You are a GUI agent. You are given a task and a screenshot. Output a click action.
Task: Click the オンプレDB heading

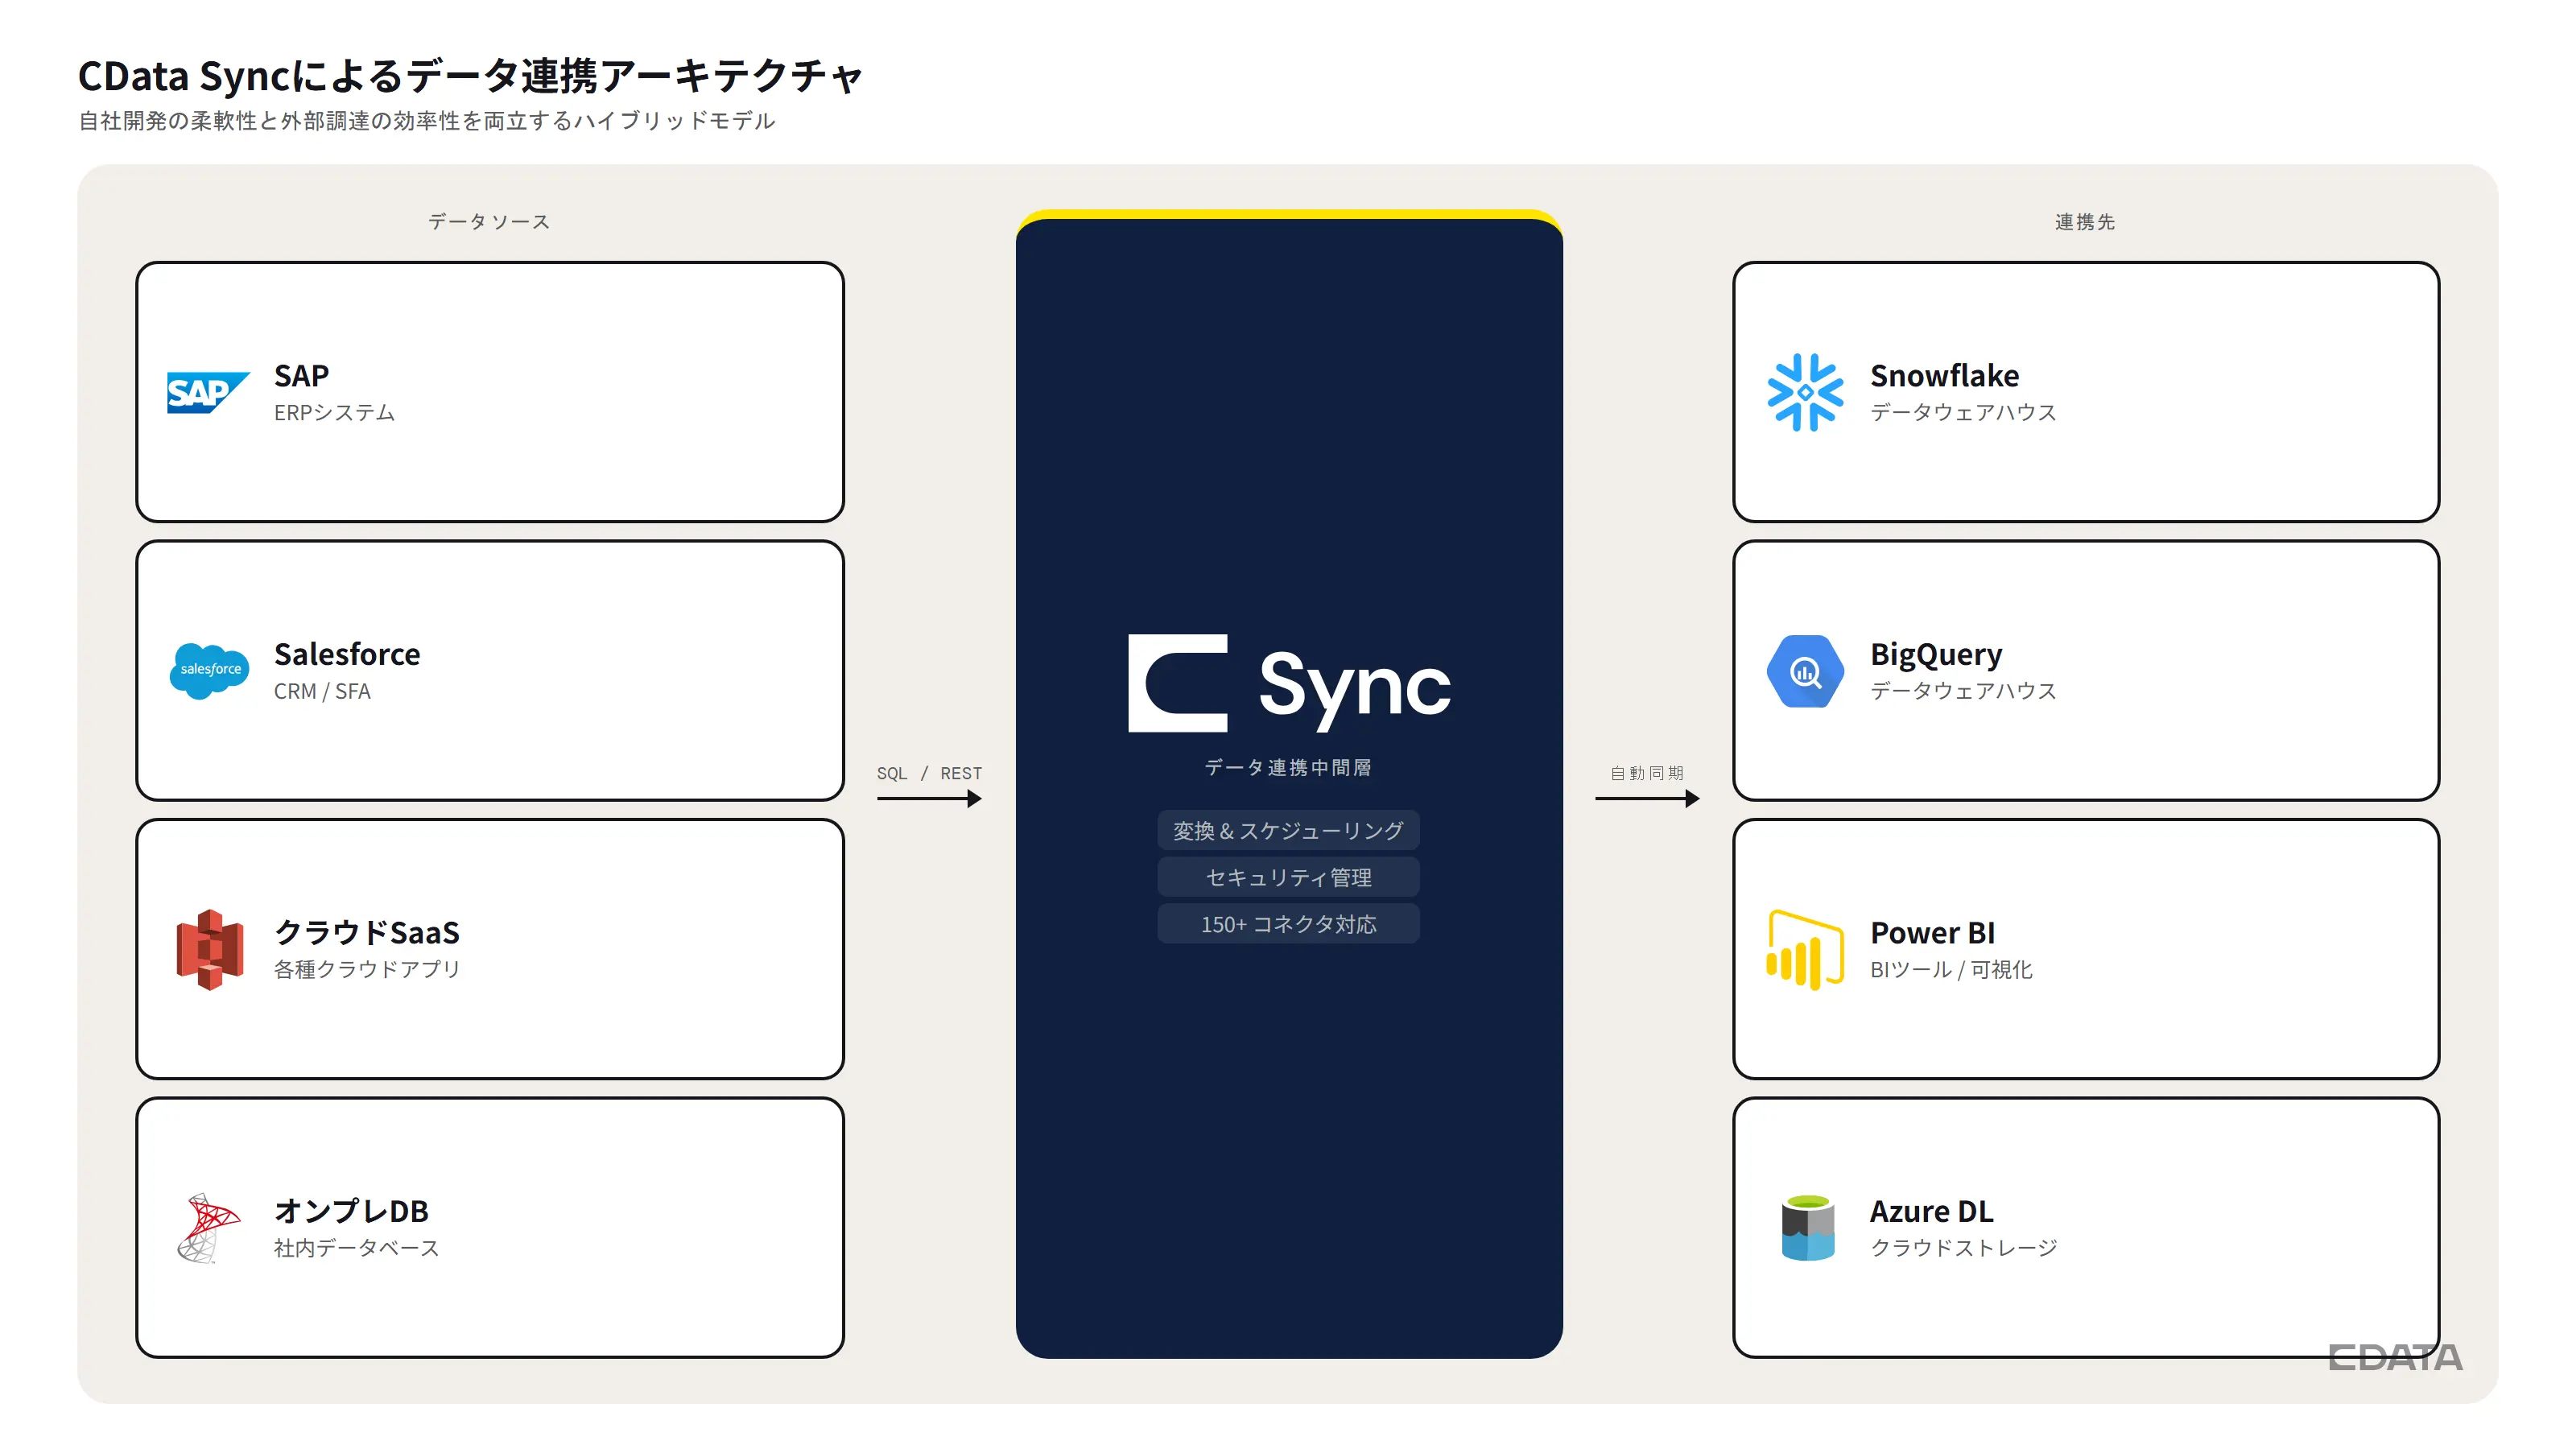(351, 1211)
